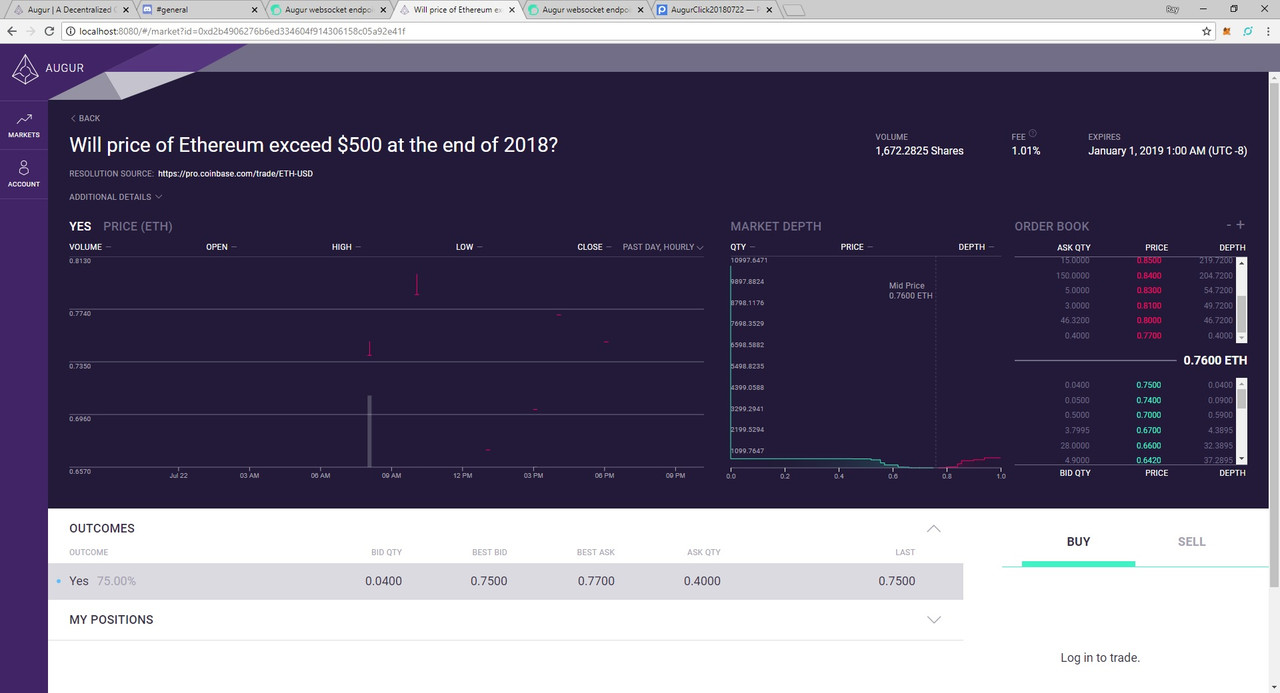Open the Account sidebar section
Viewport: 1280px width, 693px height.
point(24,174)
